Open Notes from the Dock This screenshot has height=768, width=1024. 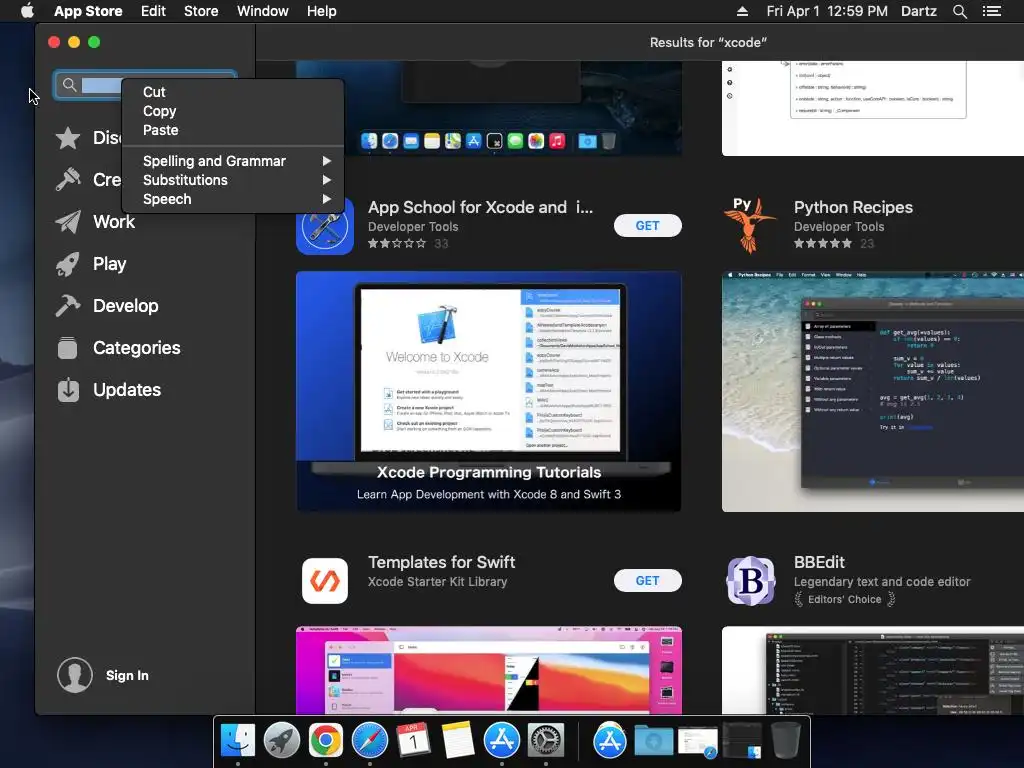(457, 741)
